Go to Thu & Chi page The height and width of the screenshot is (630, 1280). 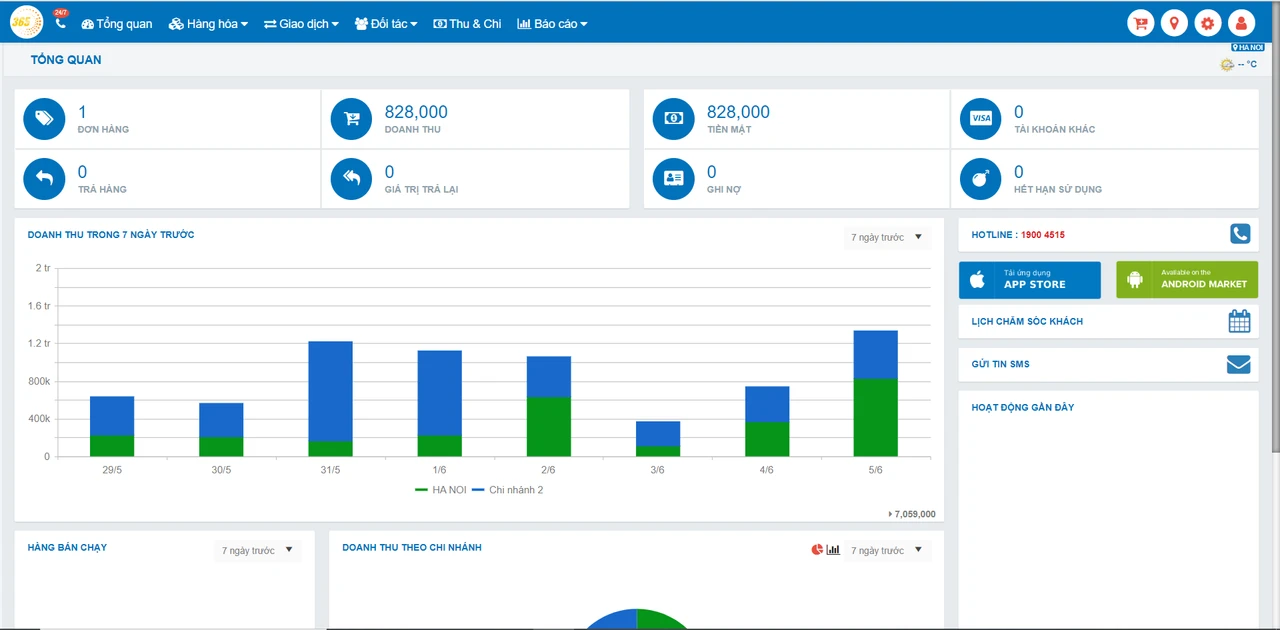(x=467, y=23)
